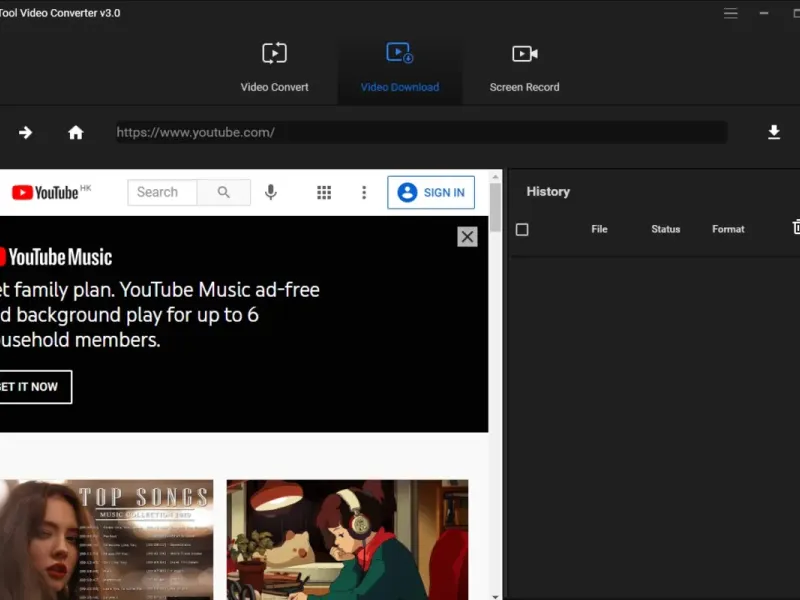Activate YouTube voice search microphone

pos(270,193)
